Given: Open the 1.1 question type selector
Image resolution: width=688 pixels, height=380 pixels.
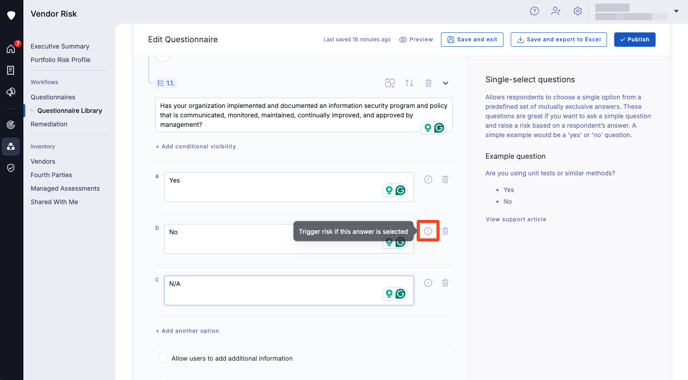Looking at the screenshot, I should click(x=165, y=83).
